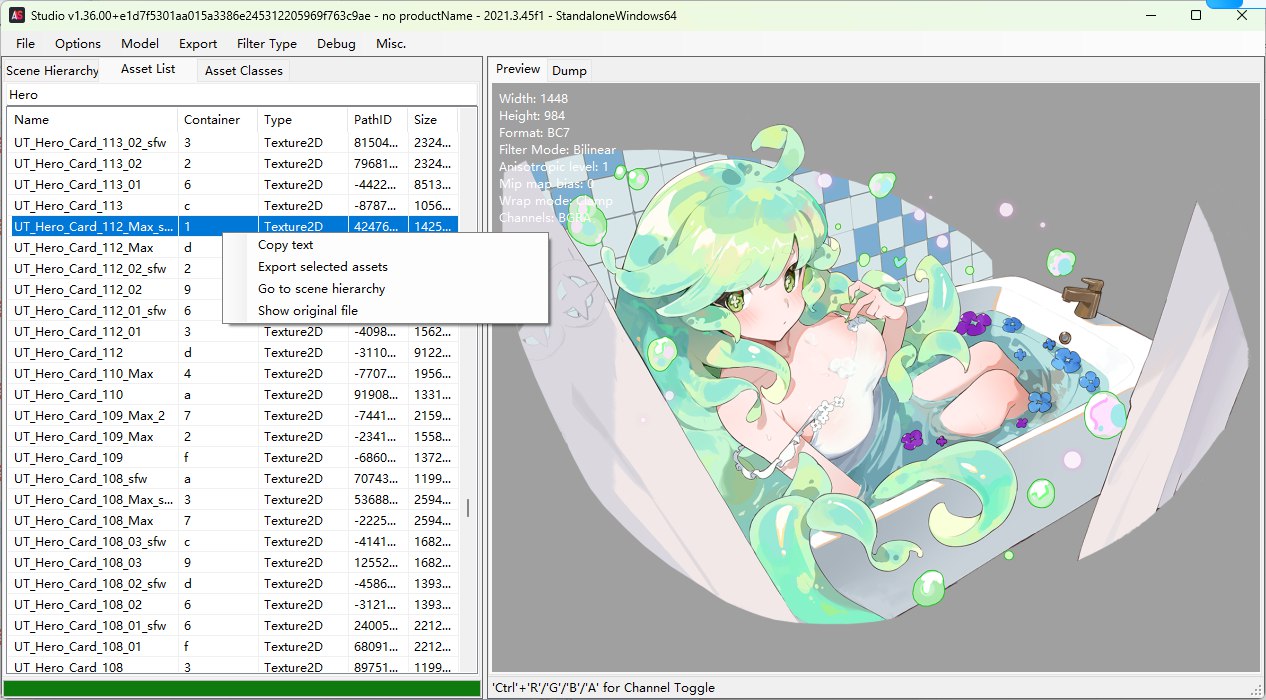1266x700 pixels.
Task: Open the Debug menu
Action: click(336, 43)
